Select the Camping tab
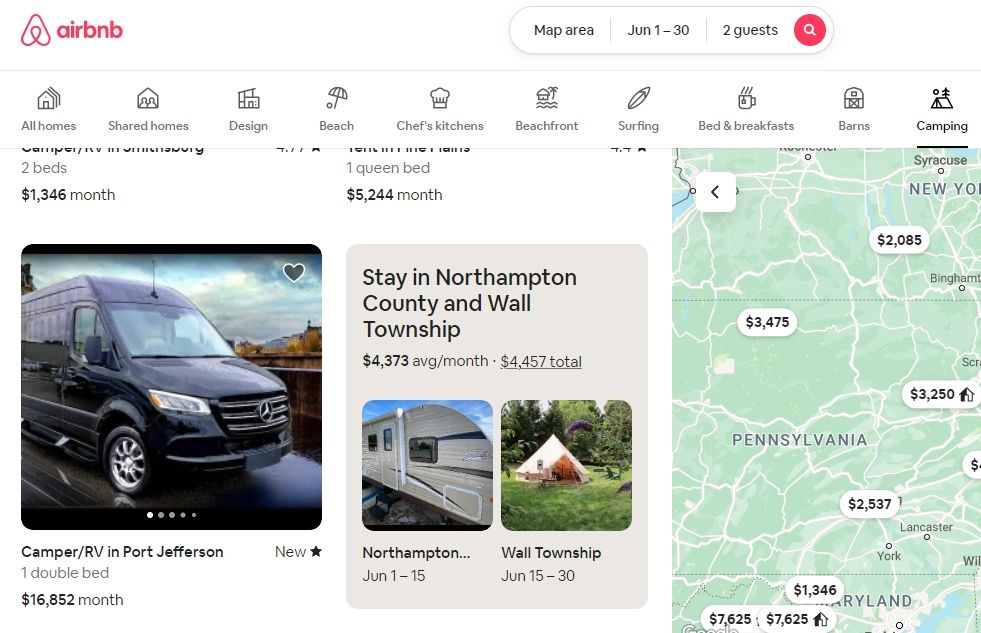981x633 pixels. pyautogui.click(x=941, y=108)
